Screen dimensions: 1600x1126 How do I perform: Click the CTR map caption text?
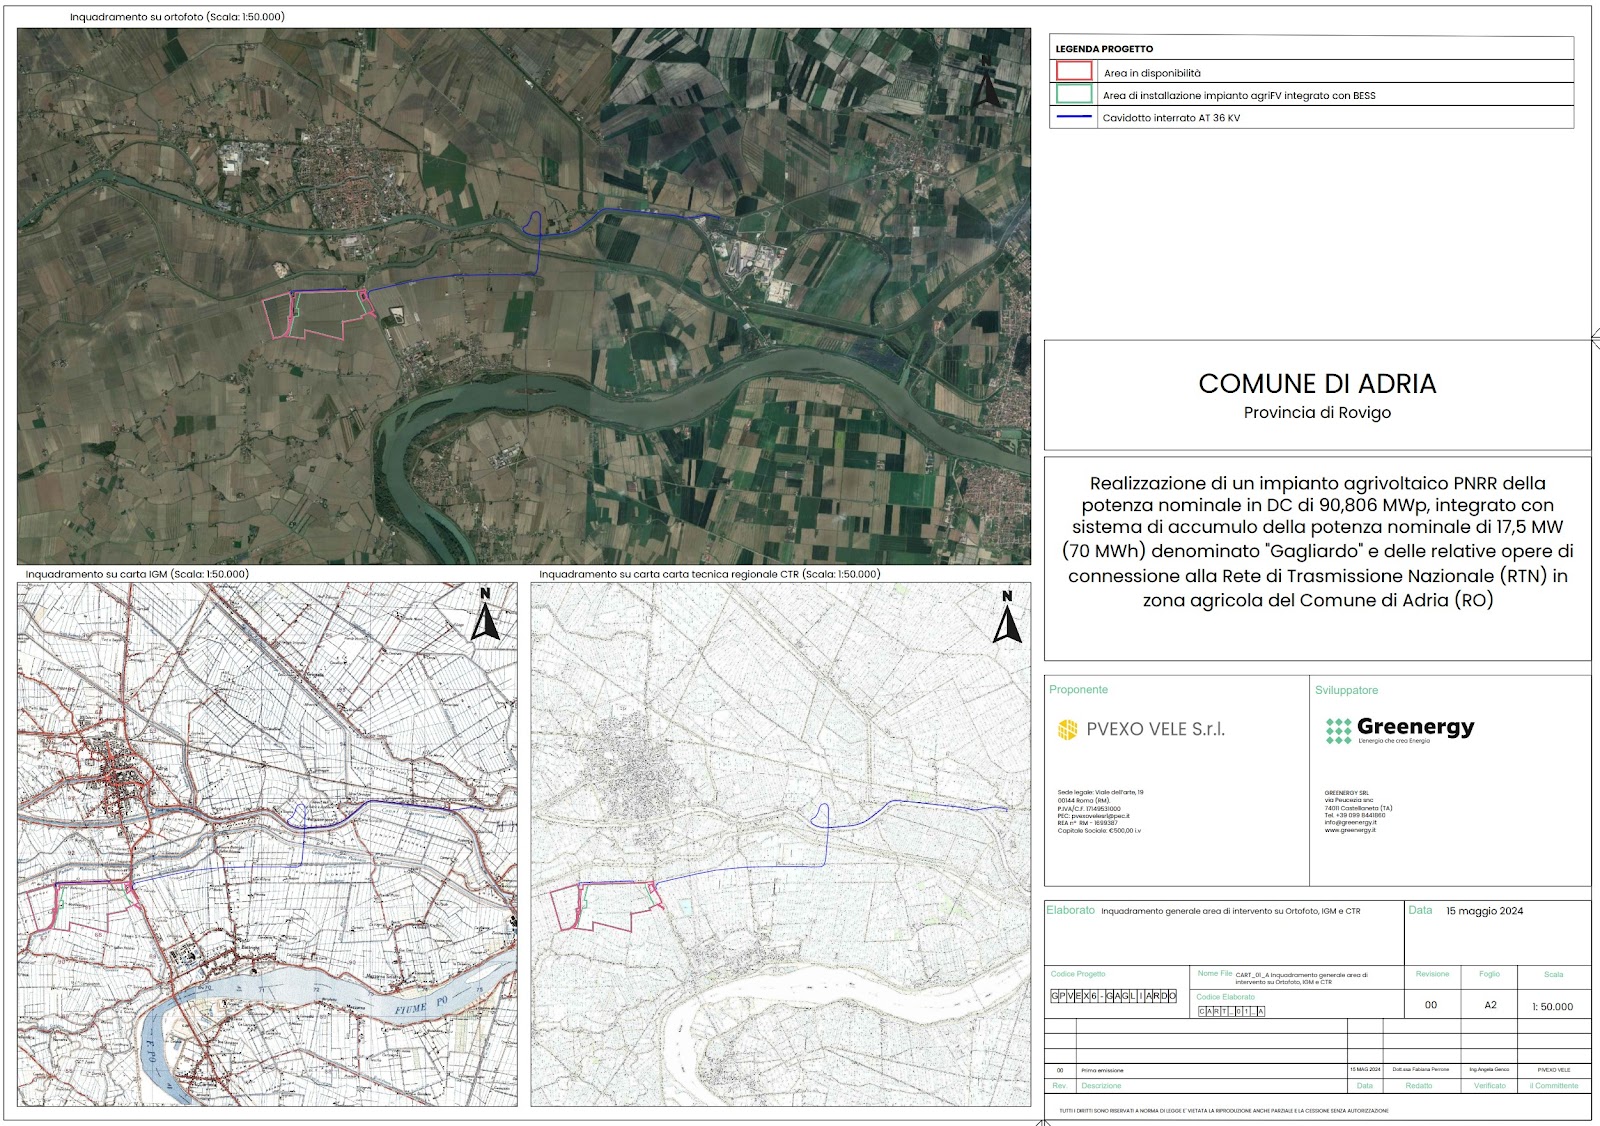[709, 574]
